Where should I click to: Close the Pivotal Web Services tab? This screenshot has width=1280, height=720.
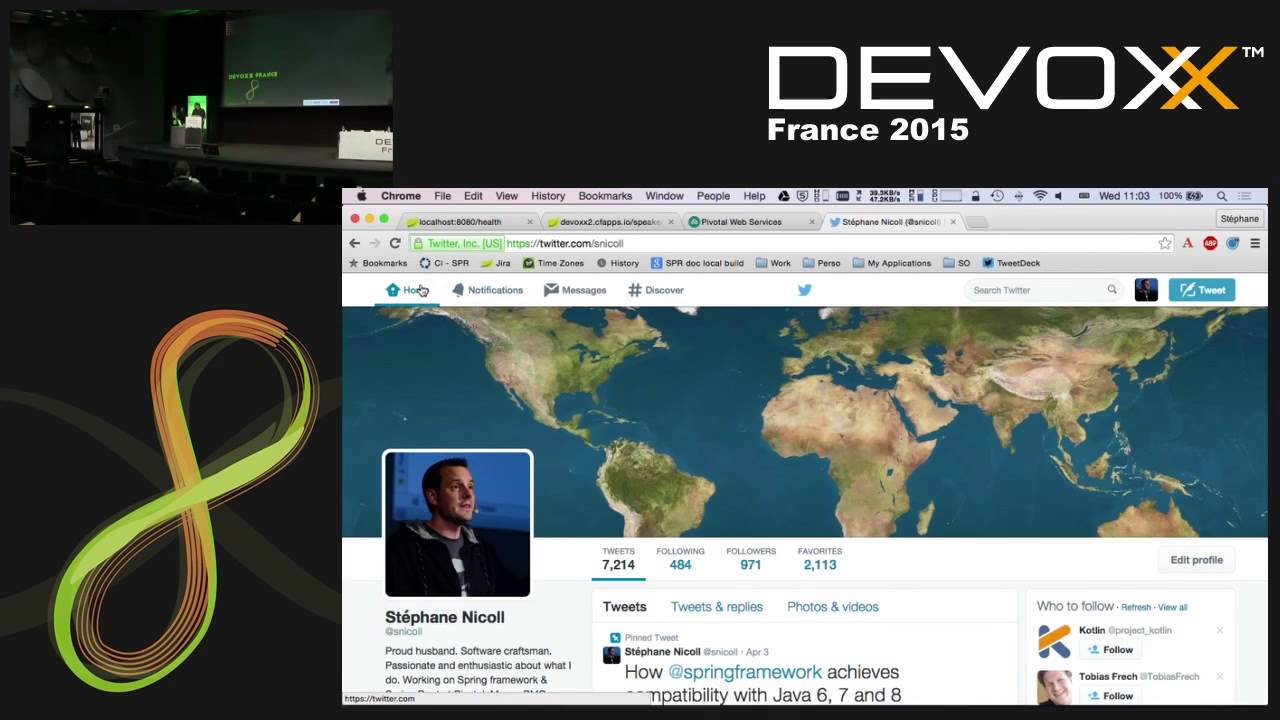[x=811, y=222]
